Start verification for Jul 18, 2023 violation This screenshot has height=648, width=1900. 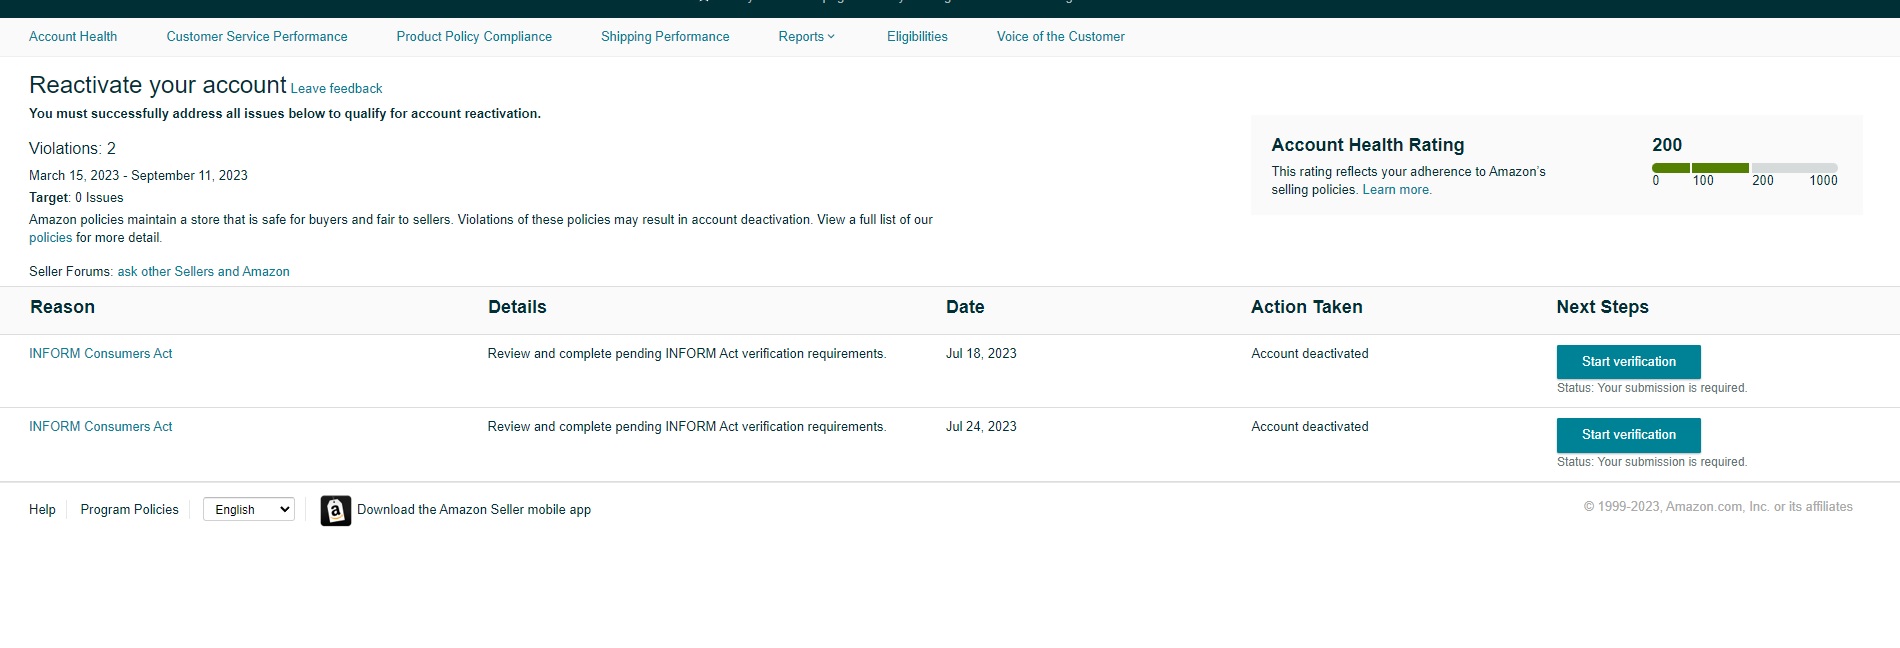point(1628,362)
